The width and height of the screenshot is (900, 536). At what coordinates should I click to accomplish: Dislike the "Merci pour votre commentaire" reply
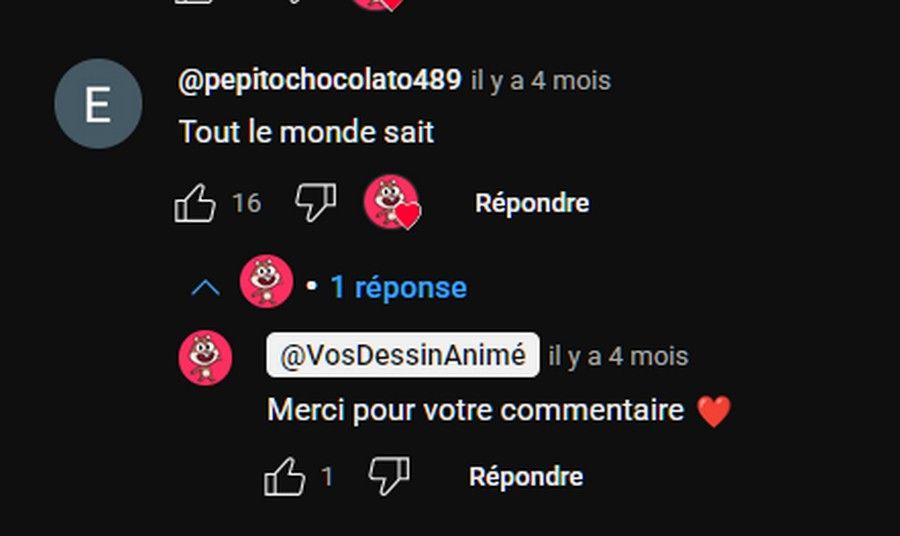point(389,476)
